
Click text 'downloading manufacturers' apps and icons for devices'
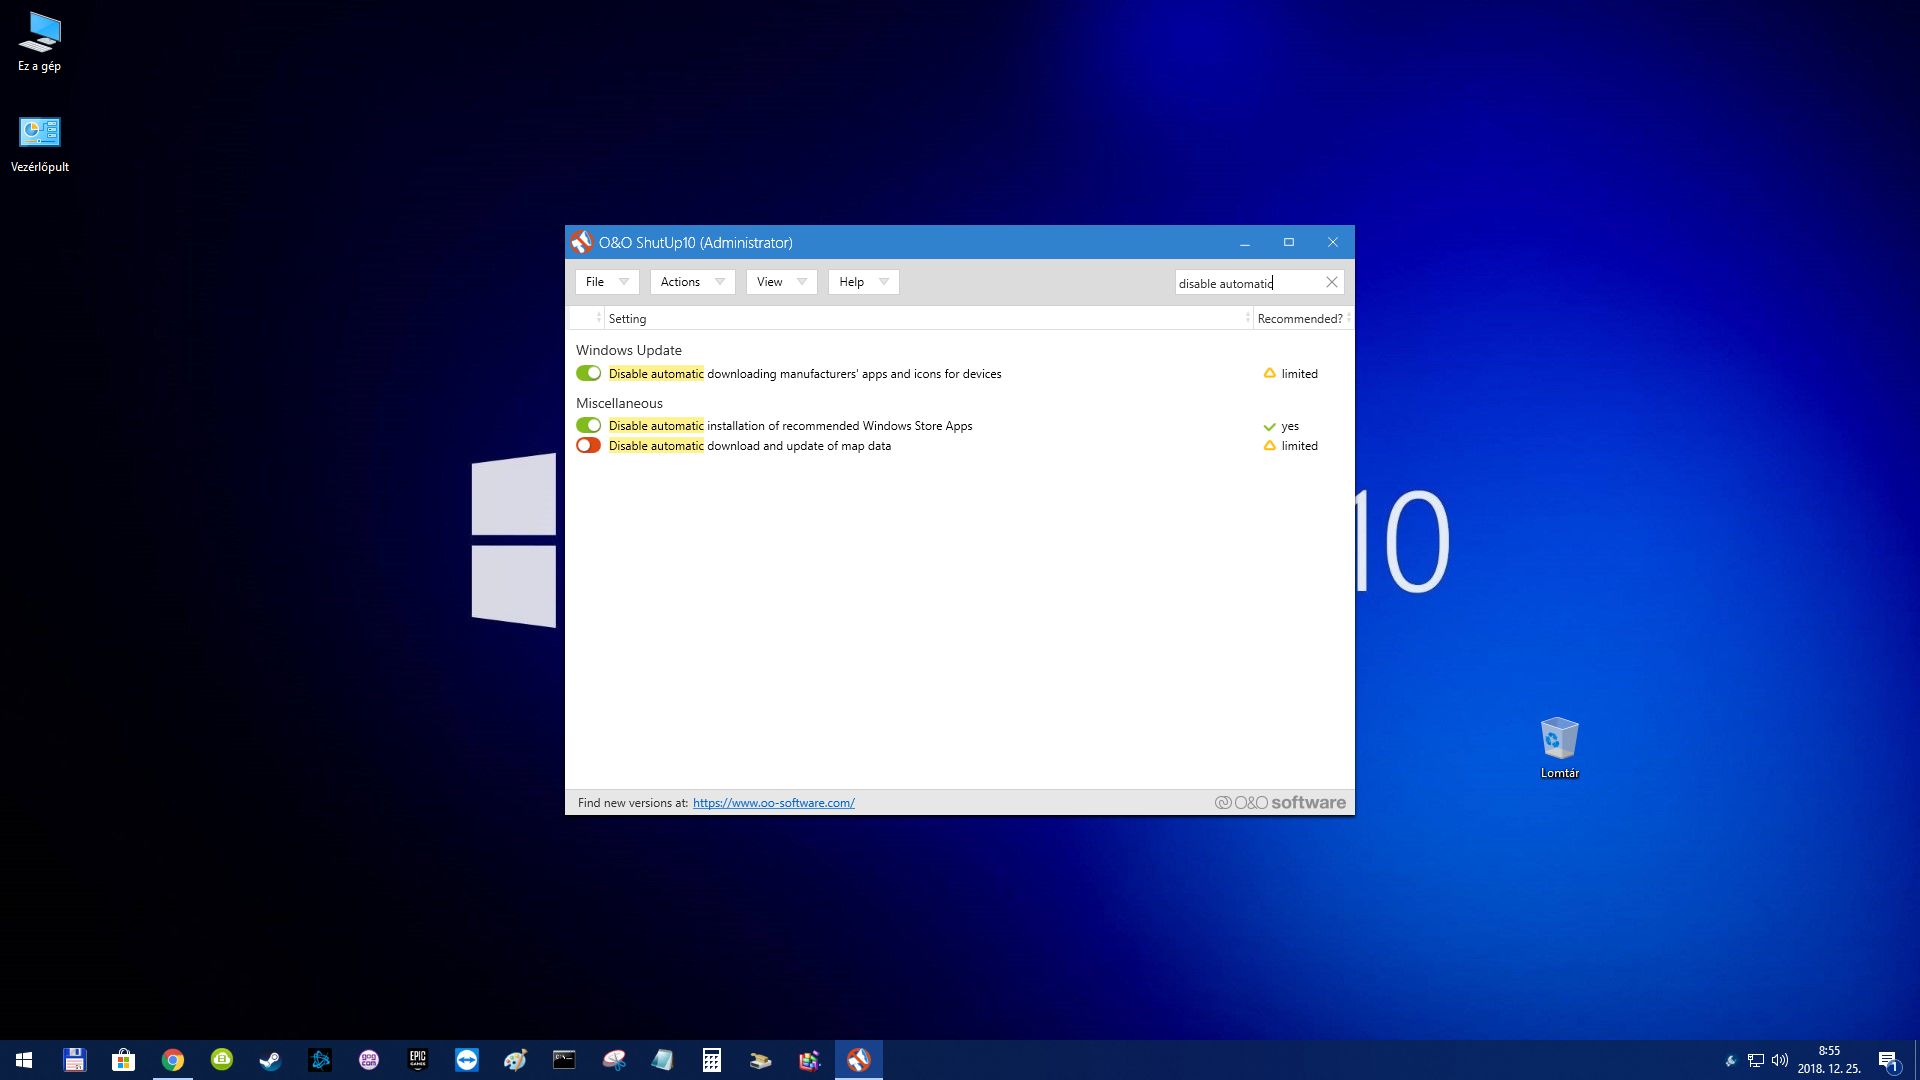tap(854, 374)
